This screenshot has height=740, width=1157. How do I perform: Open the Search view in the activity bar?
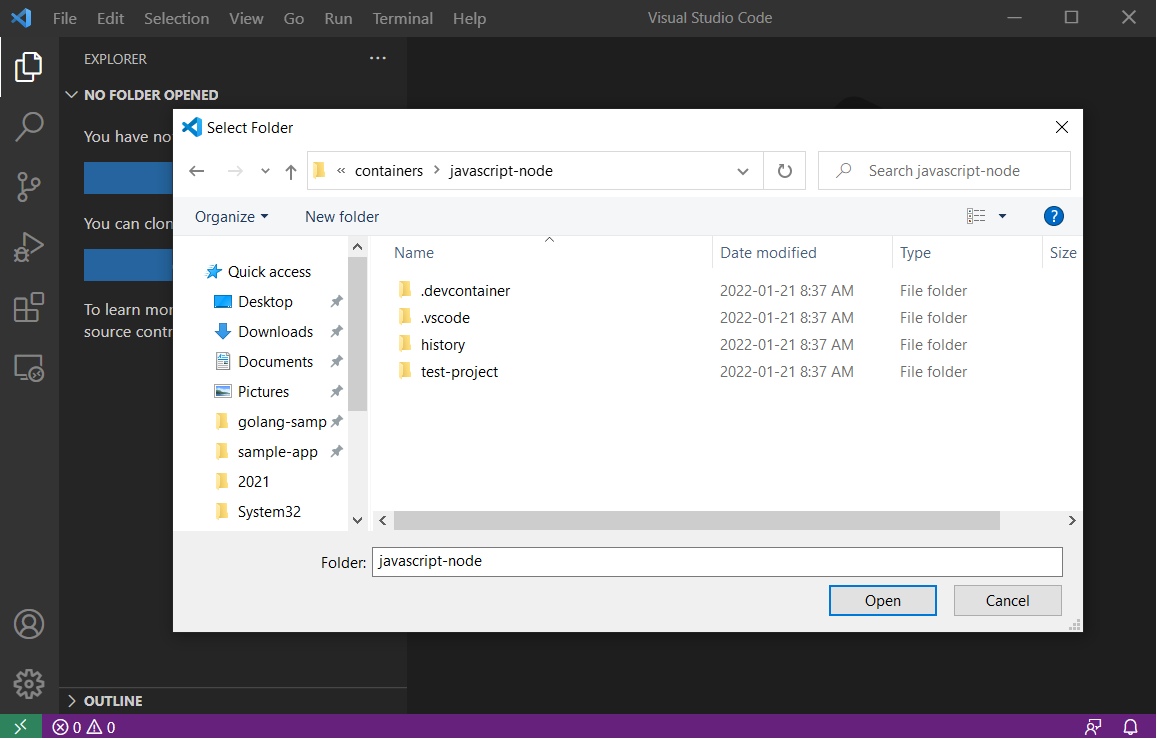pos(28,126)
